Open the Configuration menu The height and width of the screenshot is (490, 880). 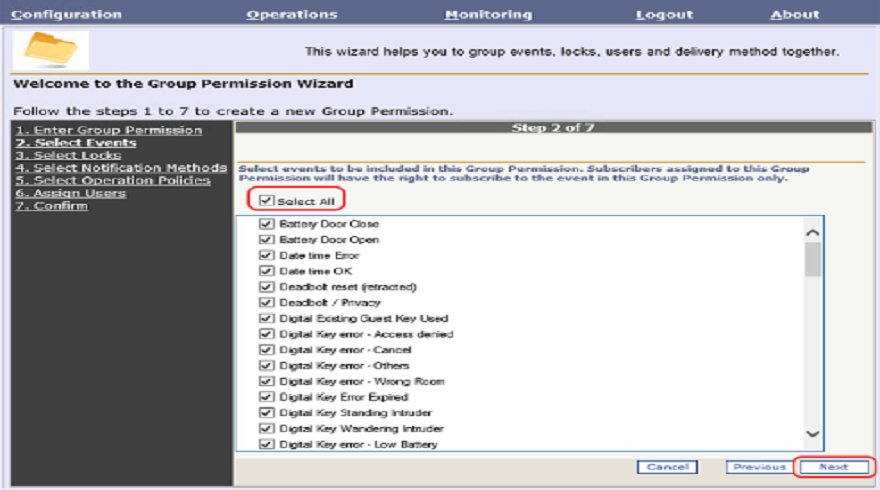[x=66, y=14]
